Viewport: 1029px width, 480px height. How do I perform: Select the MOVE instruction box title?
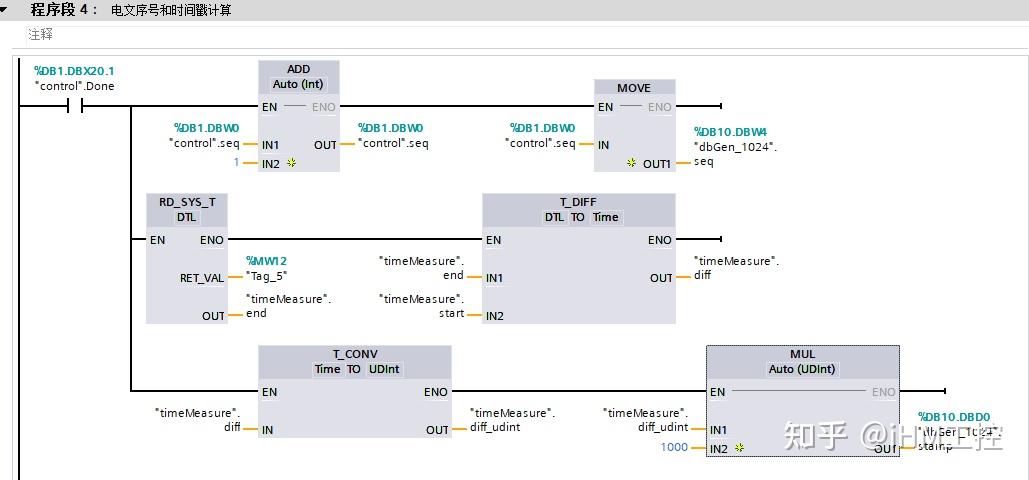coord(634,88)
